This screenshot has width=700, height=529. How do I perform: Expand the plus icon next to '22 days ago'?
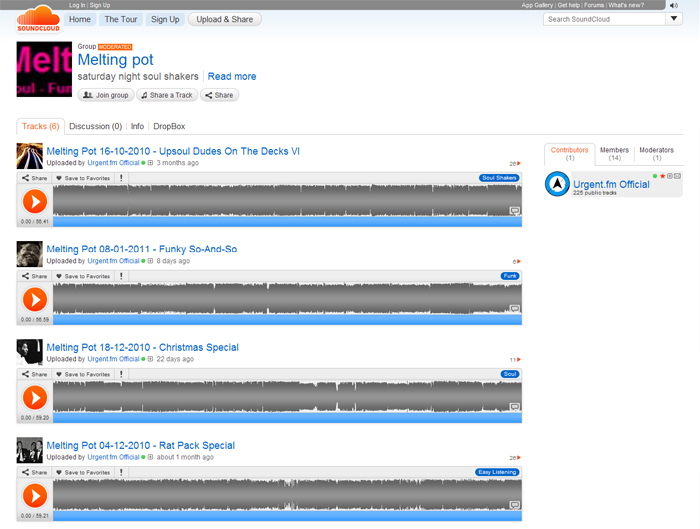pos(150,359)
